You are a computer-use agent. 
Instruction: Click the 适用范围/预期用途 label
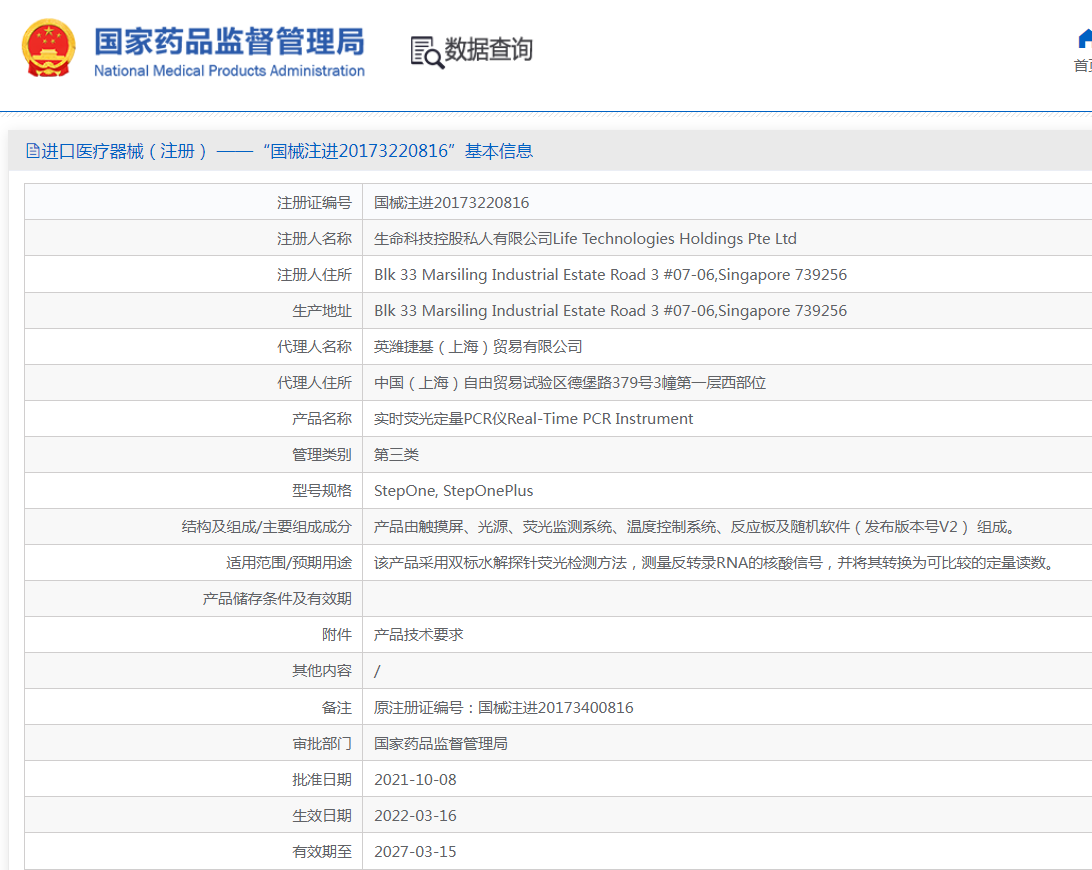pos(288,563)
